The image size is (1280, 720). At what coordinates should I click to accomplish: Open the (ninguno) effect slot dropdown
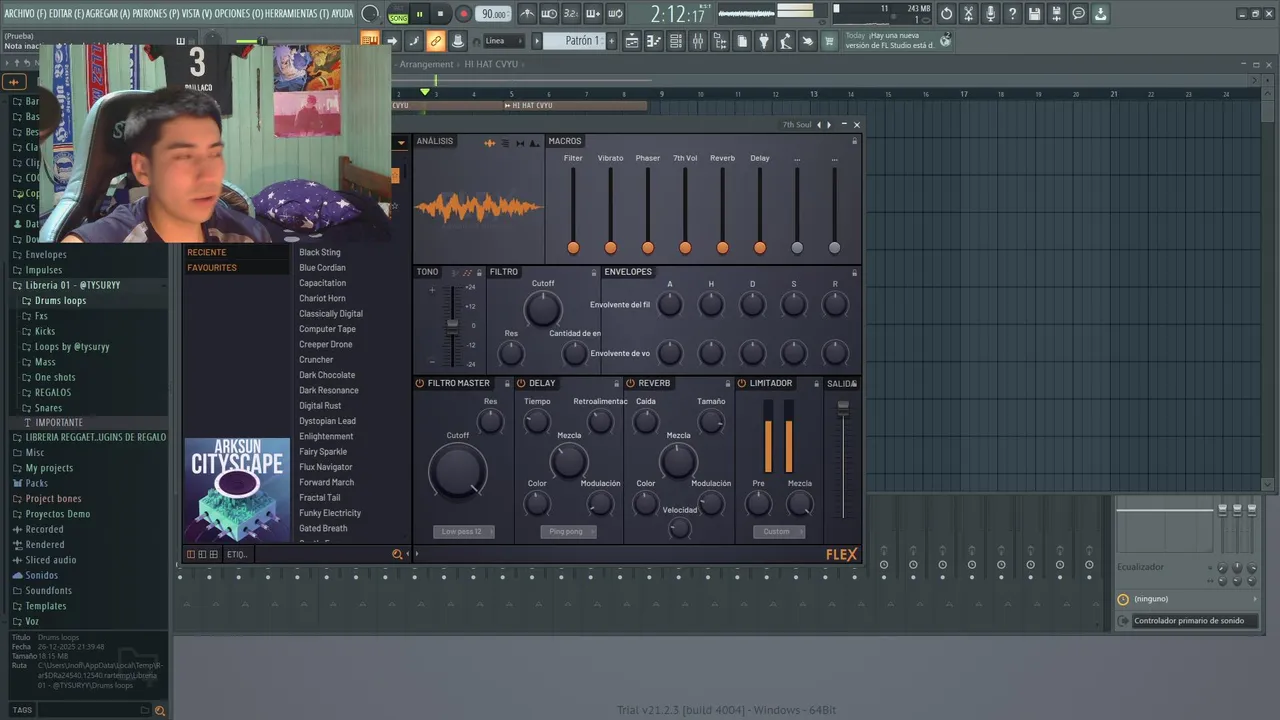(x=1187, y=599)
